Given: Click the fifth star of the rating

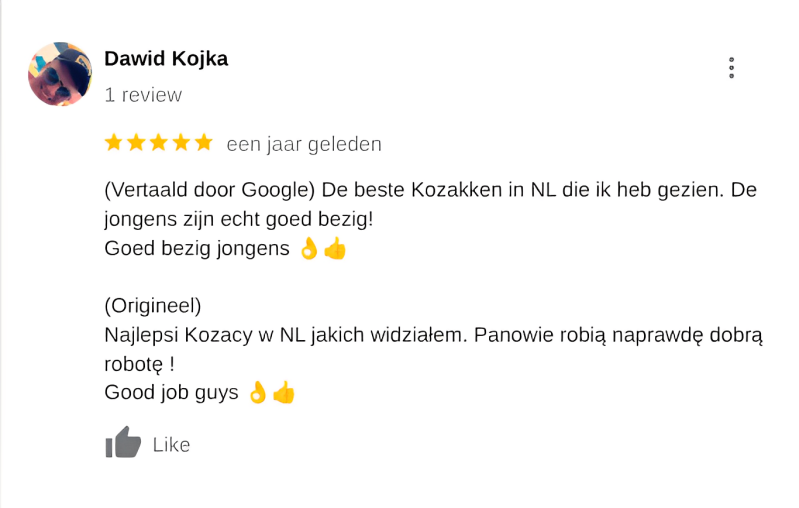Looking at the screenshot, I should click(204, 143).
